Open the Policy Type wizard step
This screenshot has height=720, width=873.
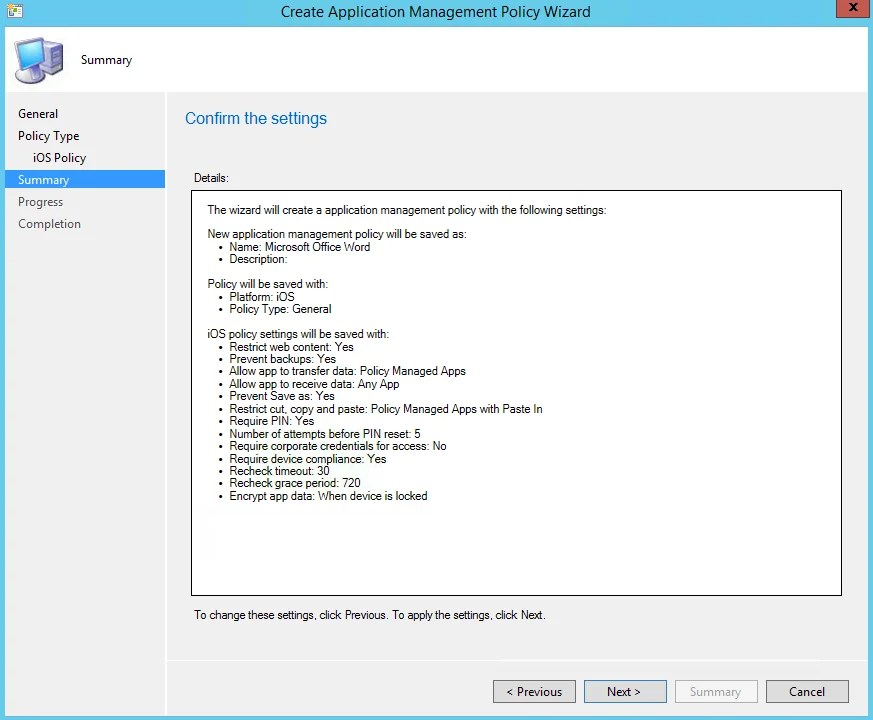(48, 136)
